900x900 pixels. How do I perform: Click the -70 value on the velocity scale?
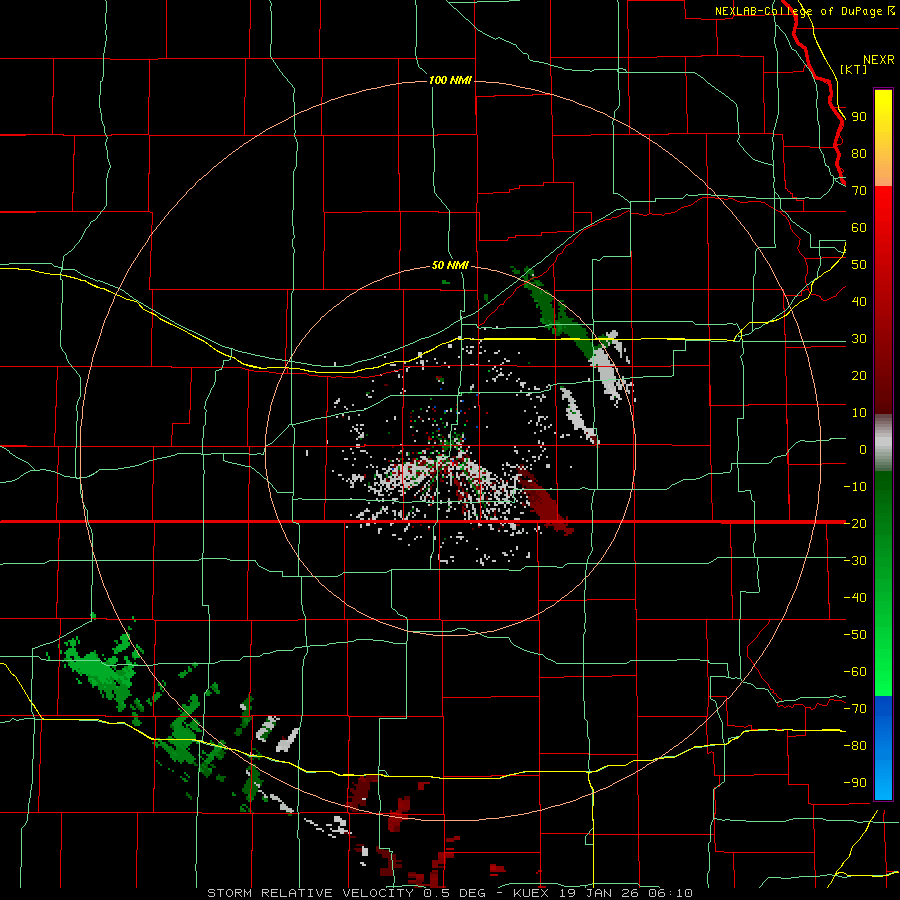pos(855,709)
